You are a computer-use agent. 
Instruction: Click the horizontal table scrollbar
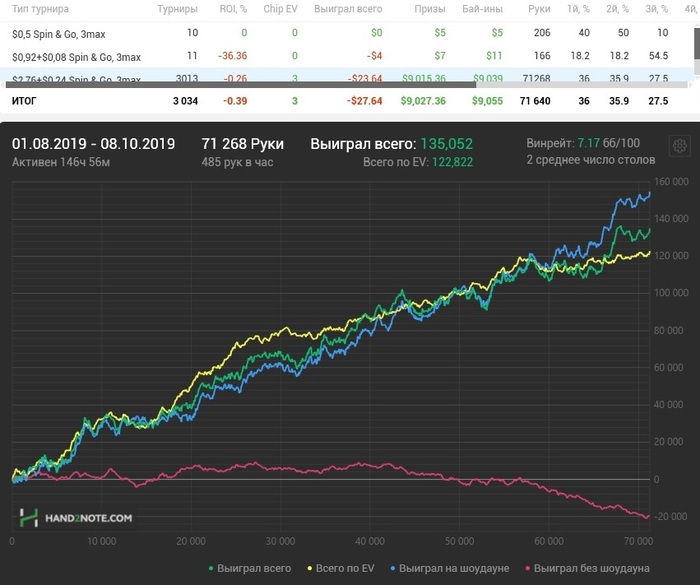[x=241, y=84]
